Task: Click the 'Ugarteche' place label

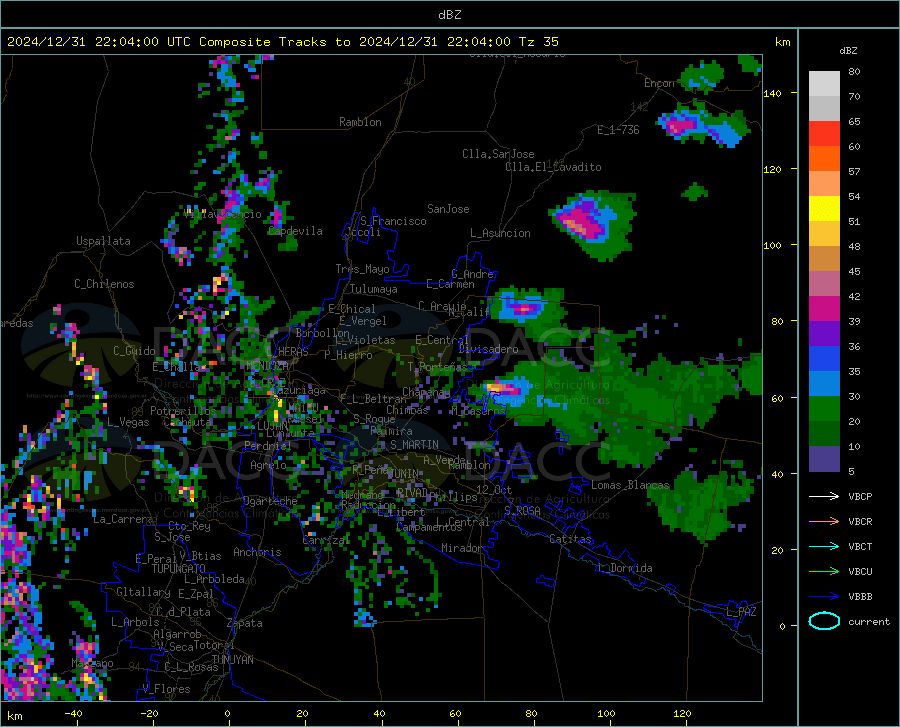Action: click(x=270, y=501)
